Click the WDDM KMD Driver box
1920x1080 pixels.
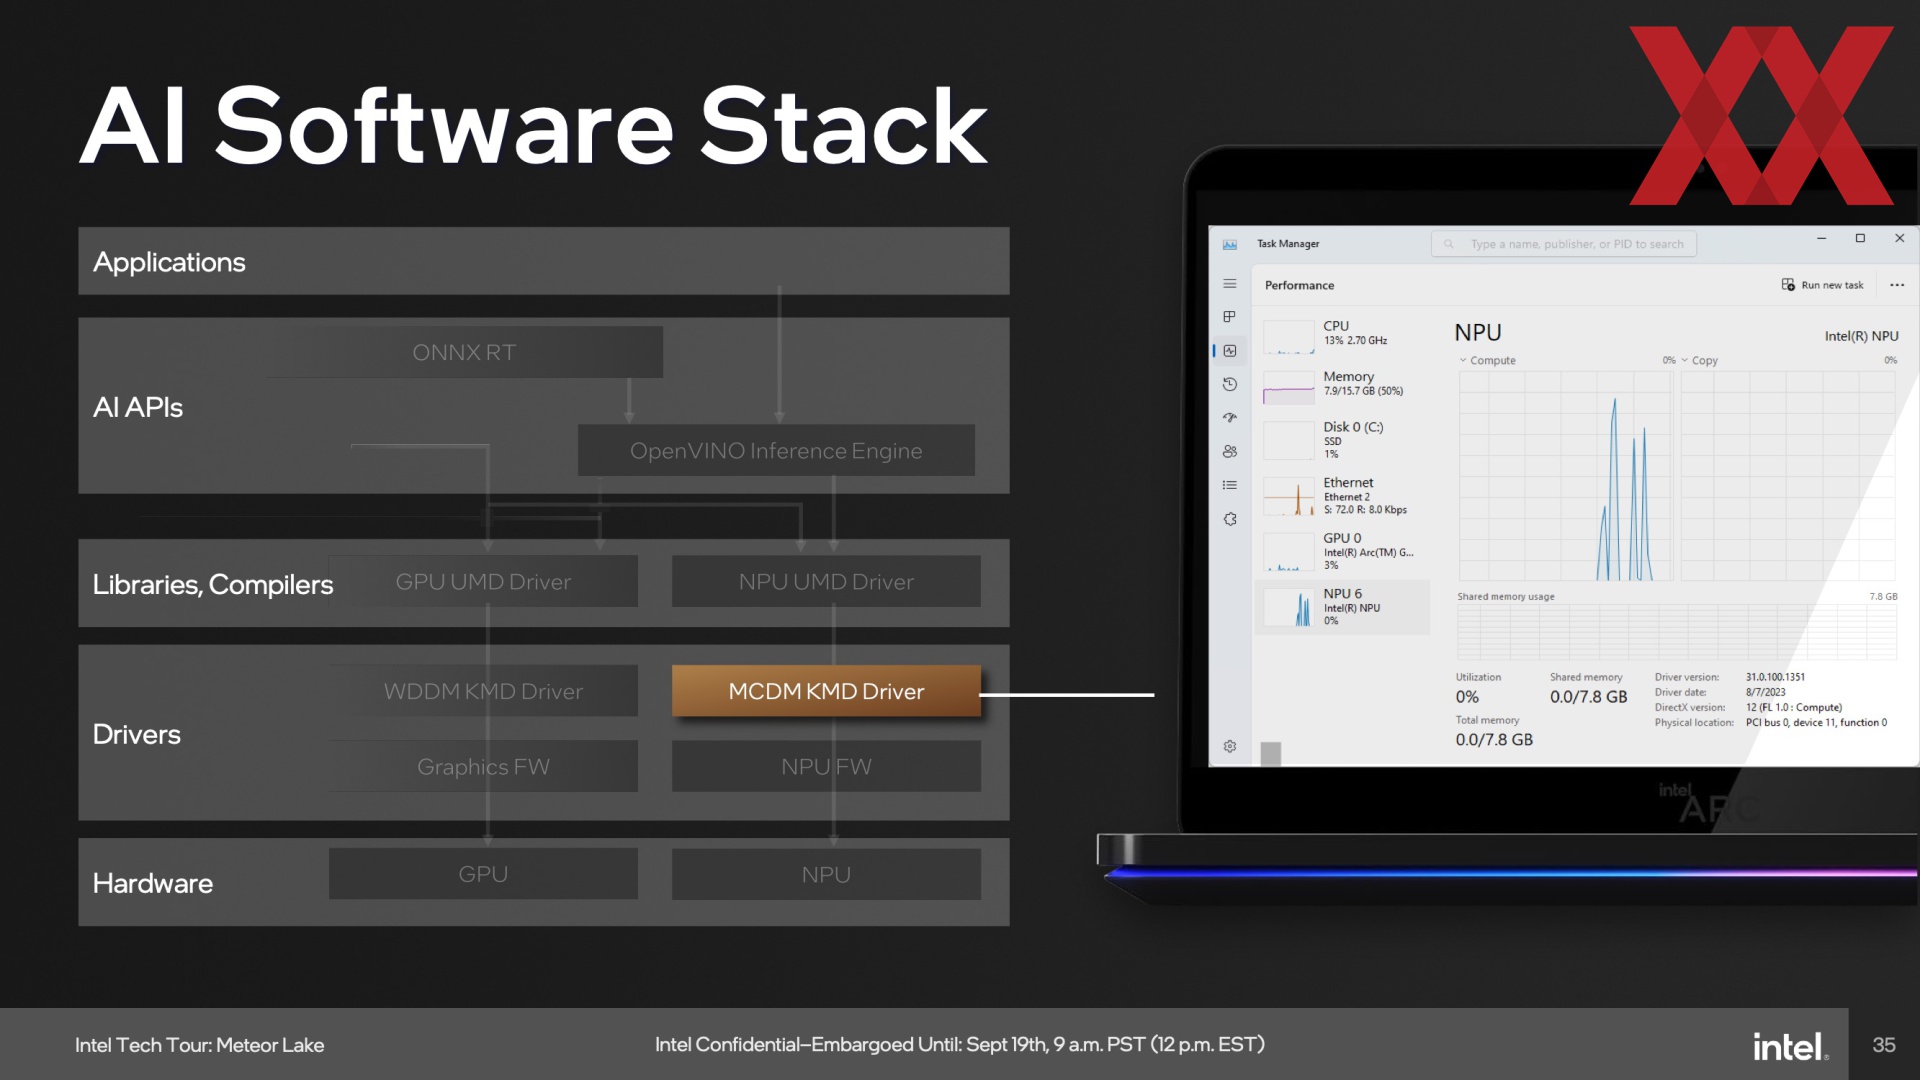tap(483, 691)
